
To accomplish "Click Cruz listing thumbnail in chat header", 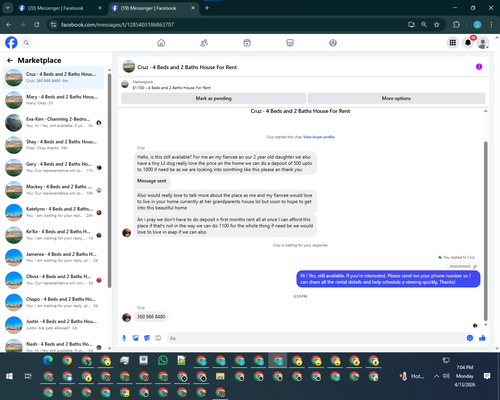I will [129, 67].
